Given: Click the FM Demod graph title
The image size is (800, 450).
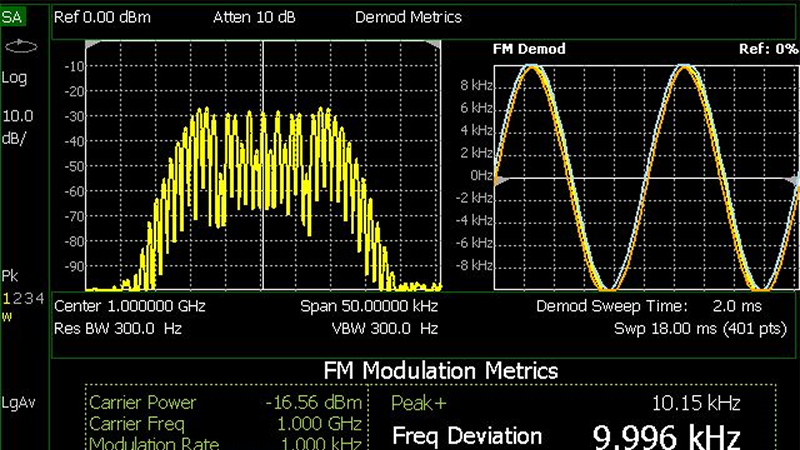Looking at the screenshot, I should pos(529,49).
